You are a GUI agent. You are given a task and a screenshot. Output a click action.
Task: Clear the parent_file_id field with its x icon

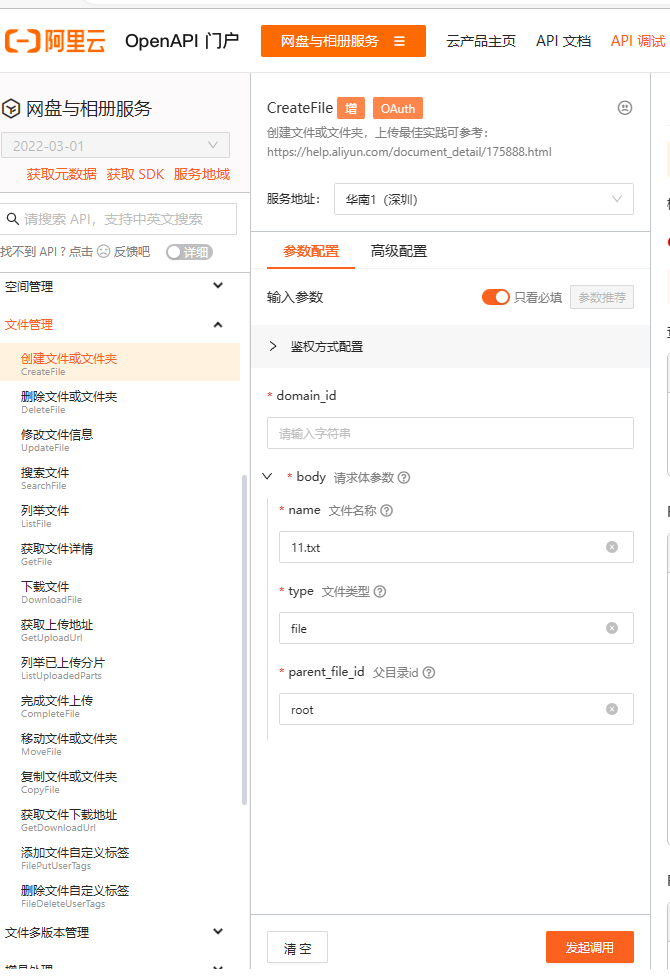pyautogui.click(x=612, y=709)
